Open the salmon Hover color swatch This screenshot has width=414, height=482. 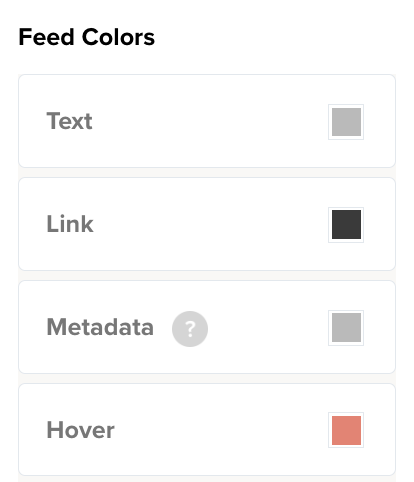[346, 430]
